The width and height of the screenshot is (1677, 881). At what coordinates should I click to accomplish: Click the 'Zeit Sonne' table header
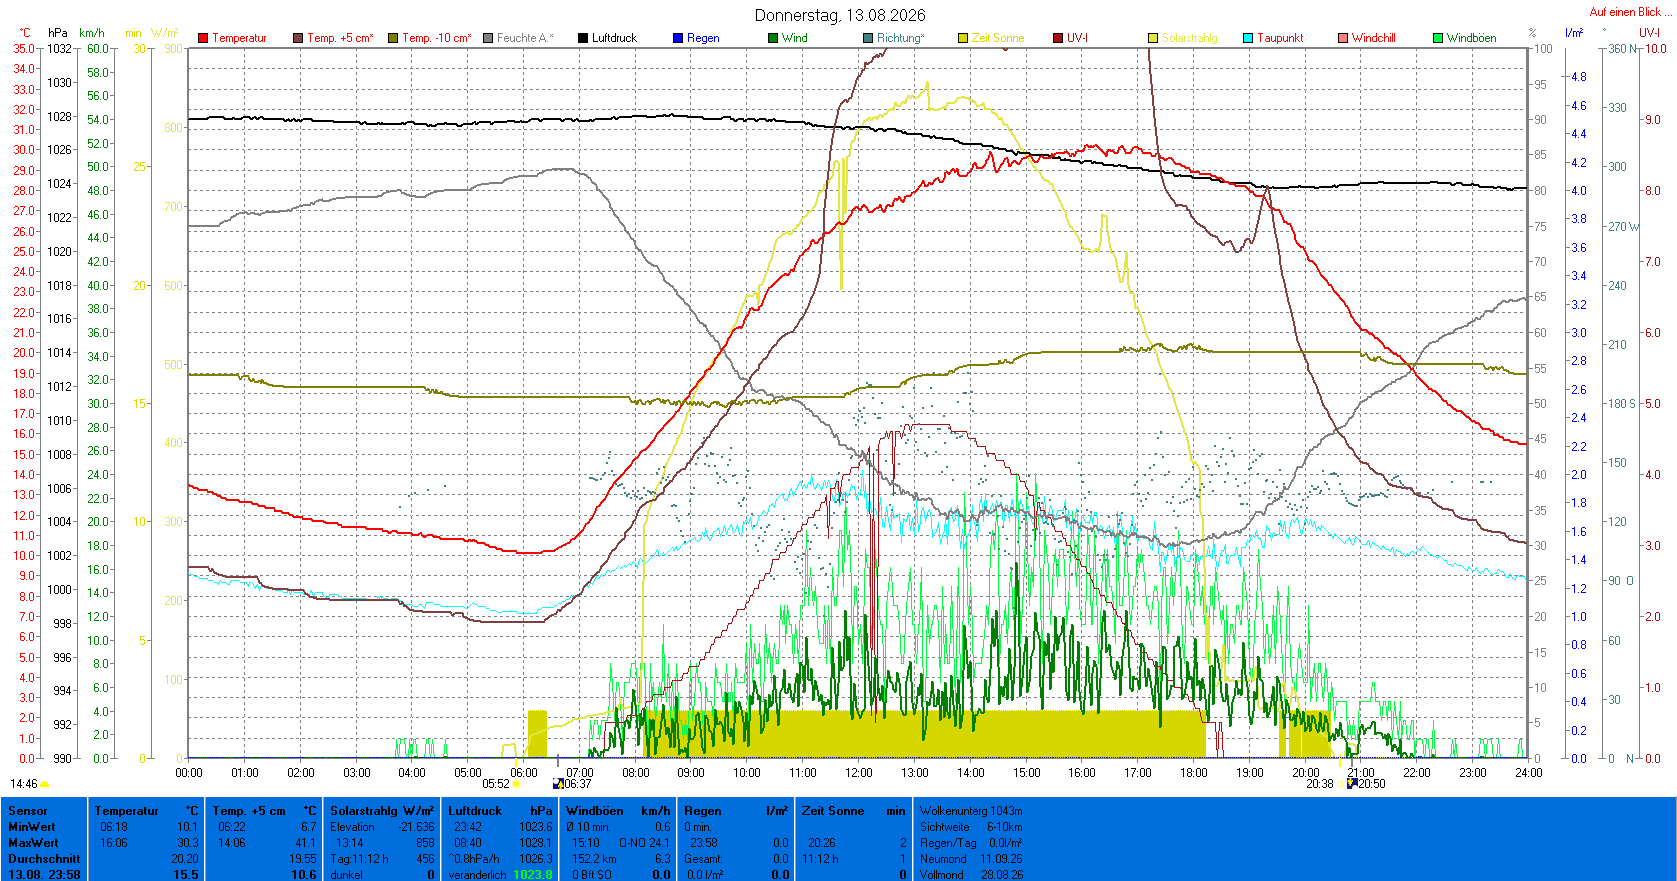833,811
